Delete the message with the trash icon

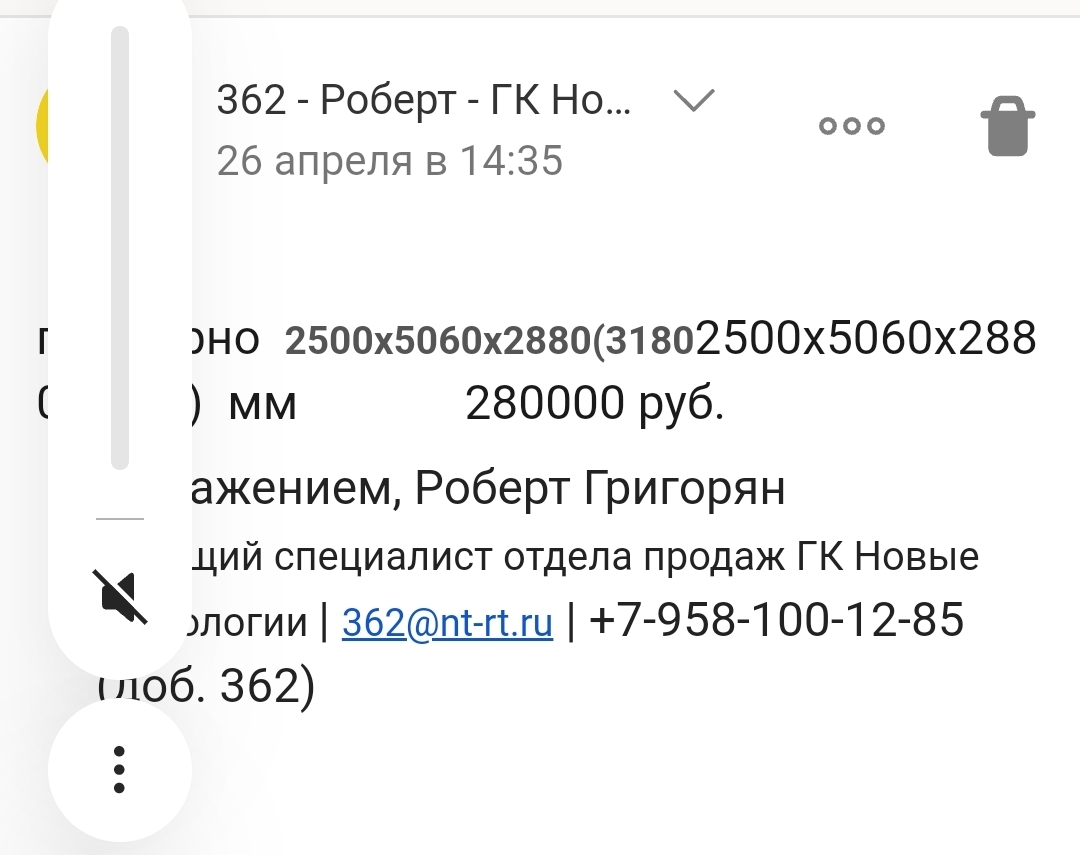[x=1008, y=126]
